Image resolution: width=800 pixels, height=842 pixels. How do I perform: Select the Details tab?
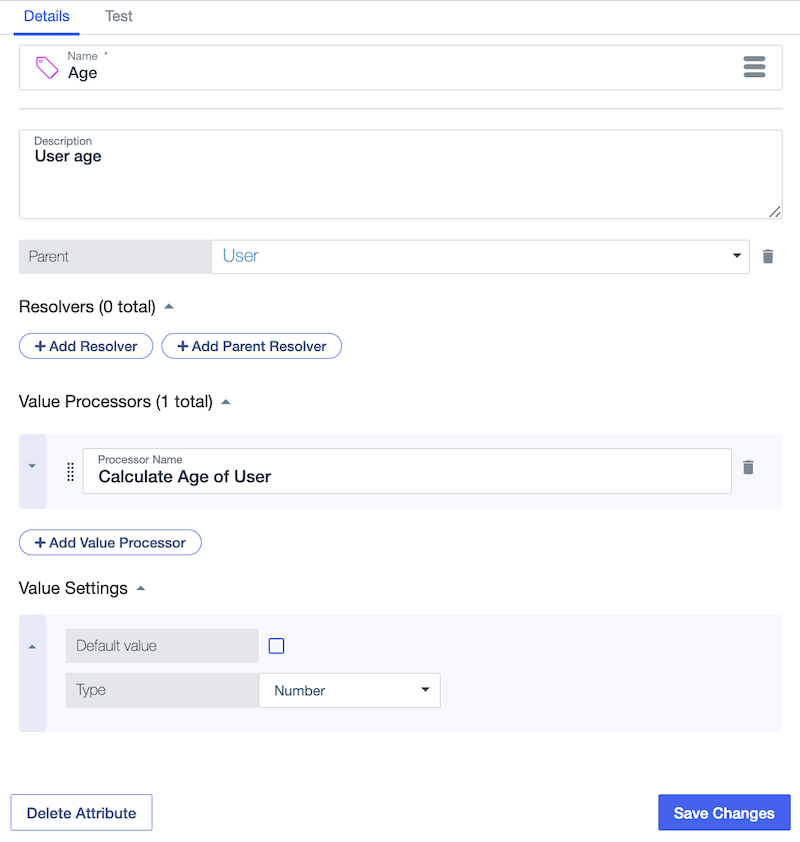(46, 17)
